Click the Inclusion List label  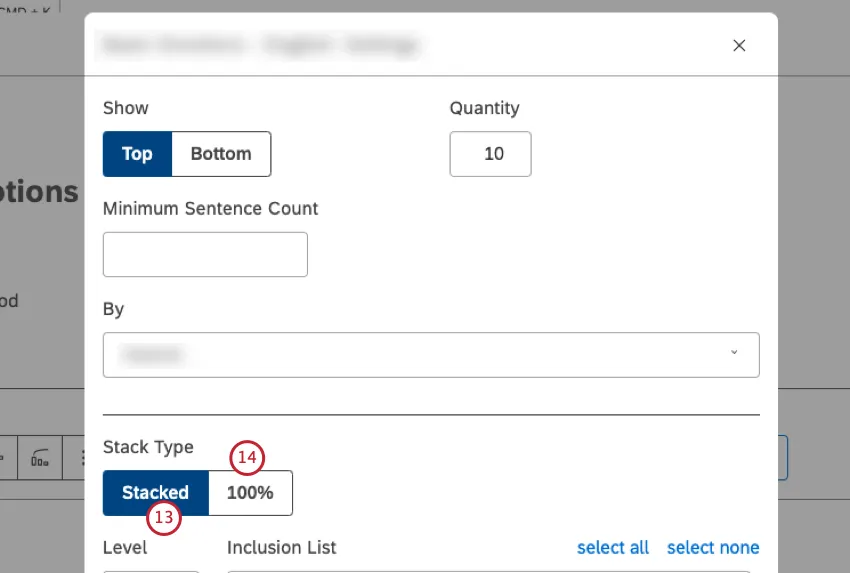point(281,547)
